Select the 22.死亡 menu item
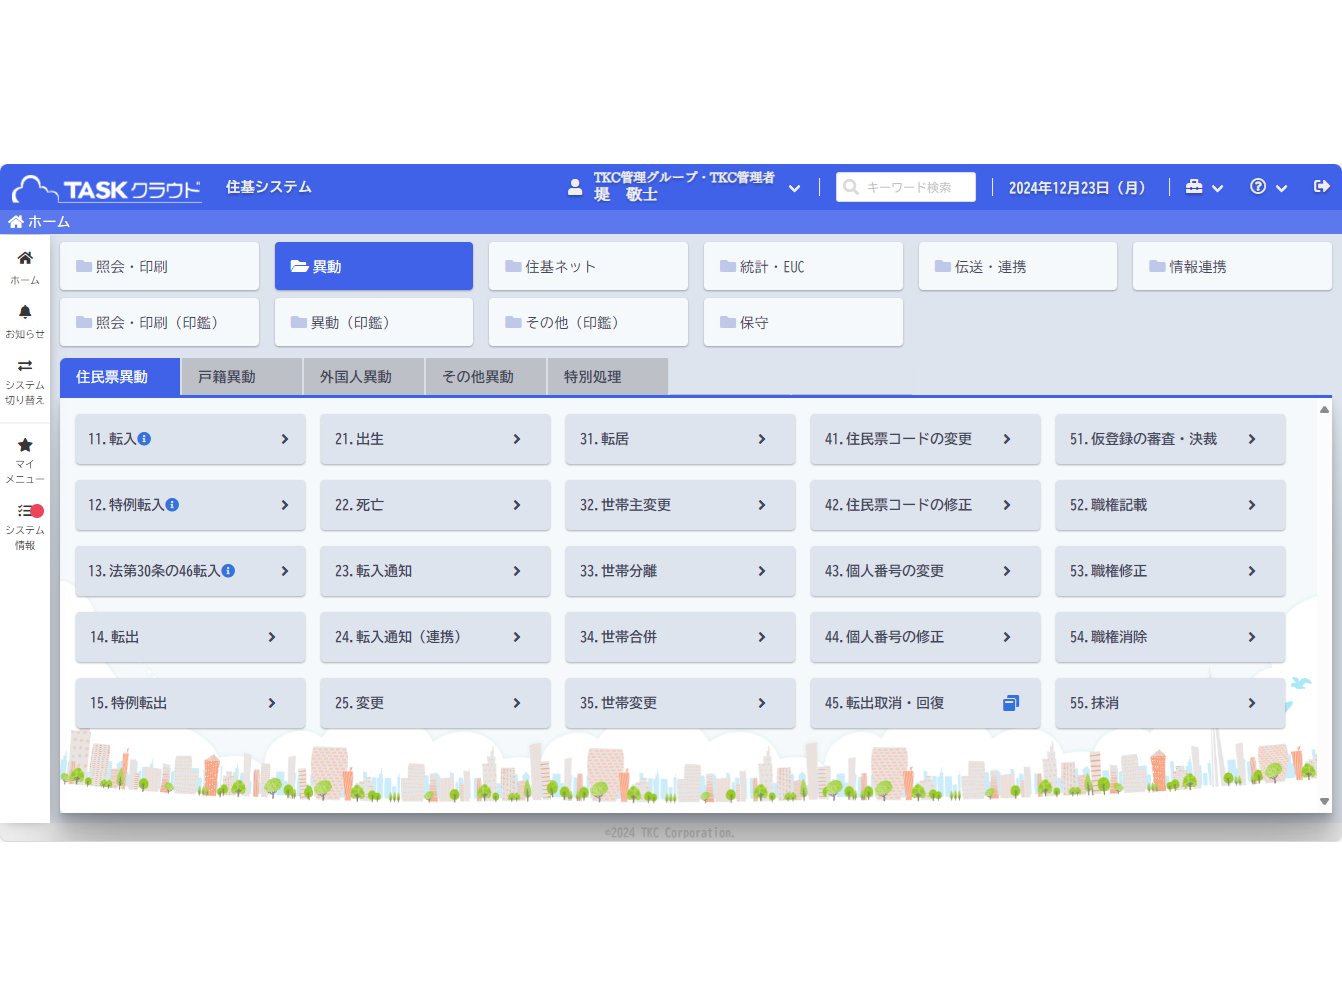The image size is (1342, 1006). 435,505
